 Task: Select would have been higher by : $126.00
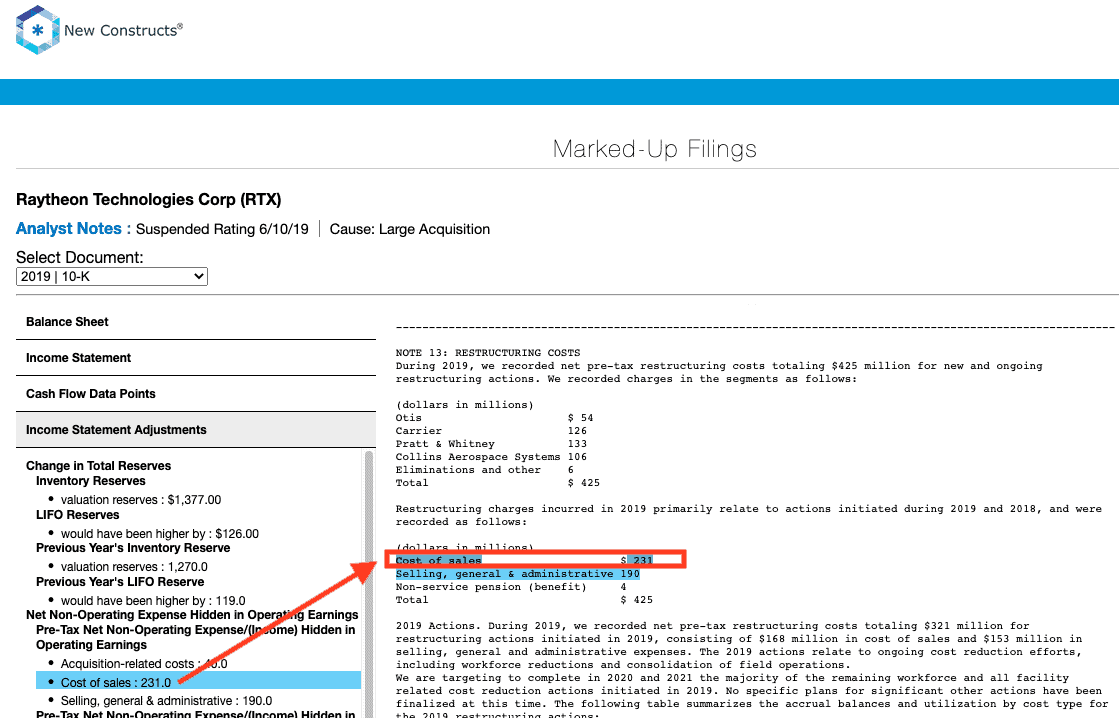159,533
